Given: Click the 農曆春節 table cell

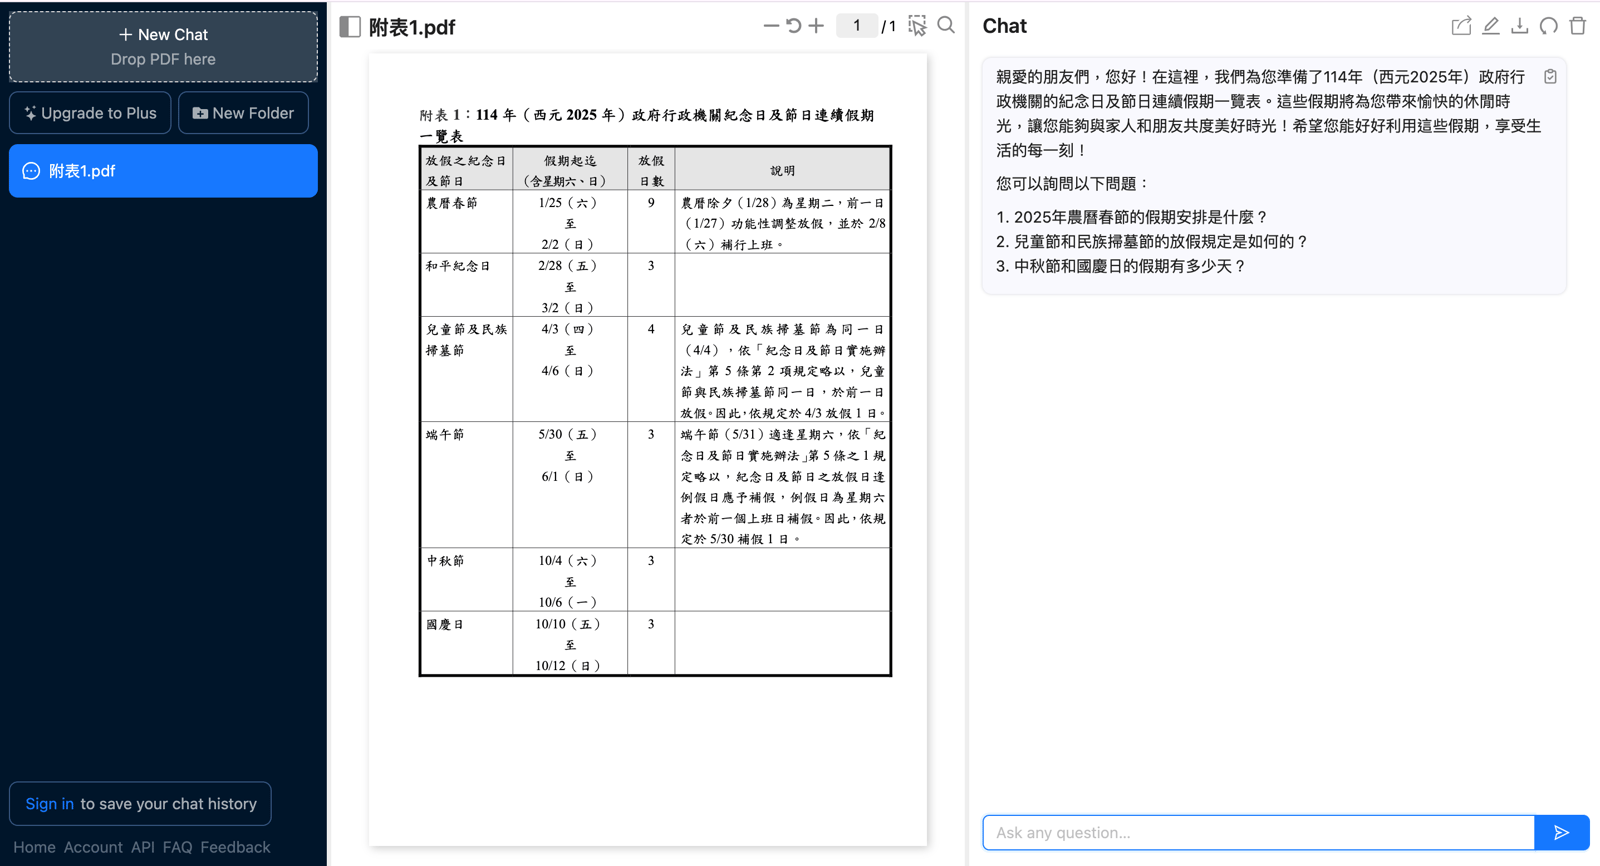Looking at the screenshot, I should (467, 222).
